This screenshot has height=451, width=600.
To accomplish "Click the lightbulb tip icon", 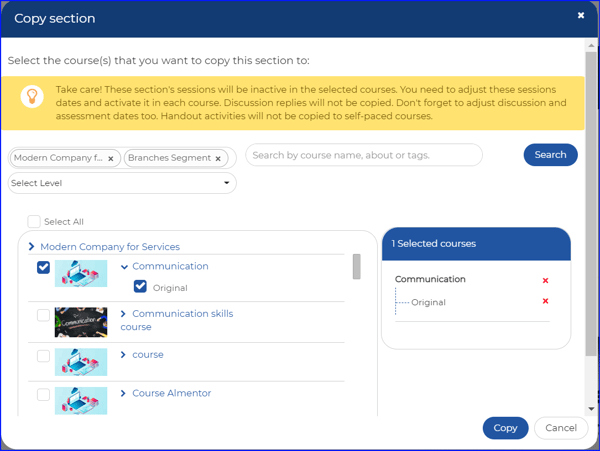I will [x=32, y=96].
